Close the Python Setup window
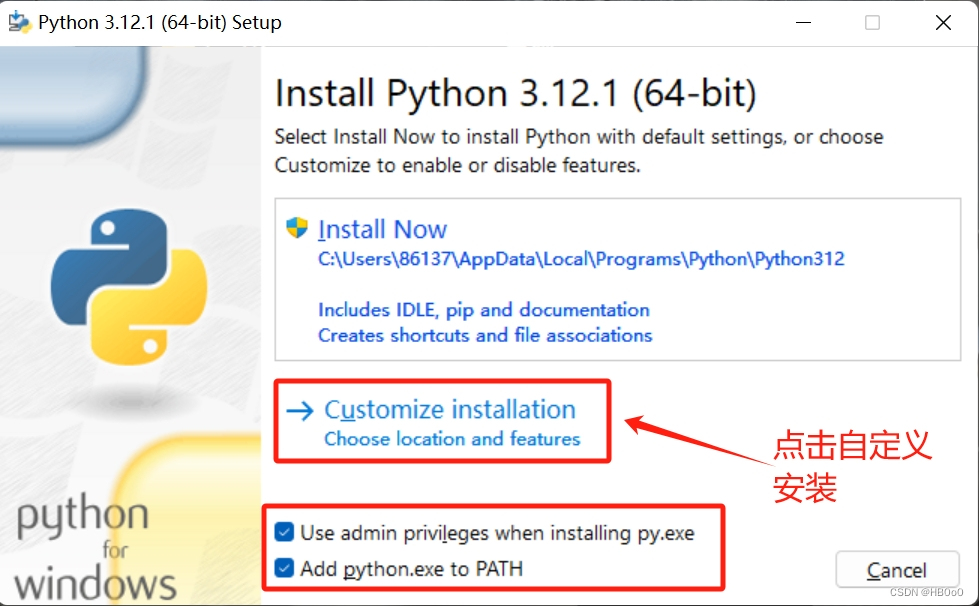This screenshot has width=979, height=606. click(943, 22)
